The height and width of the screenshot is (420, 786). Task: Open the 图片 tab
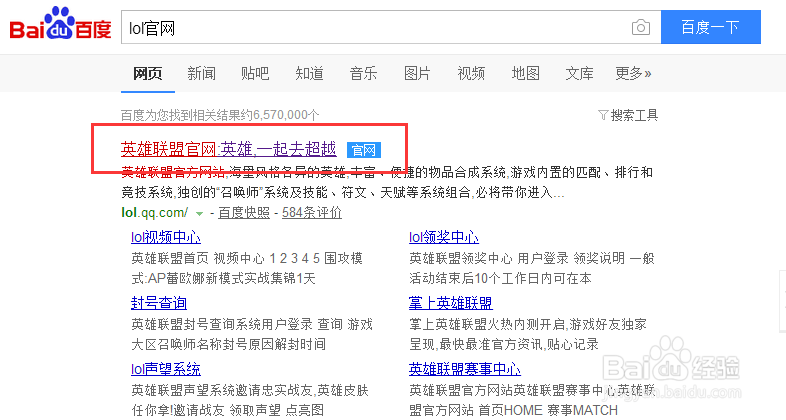point(417,74)
